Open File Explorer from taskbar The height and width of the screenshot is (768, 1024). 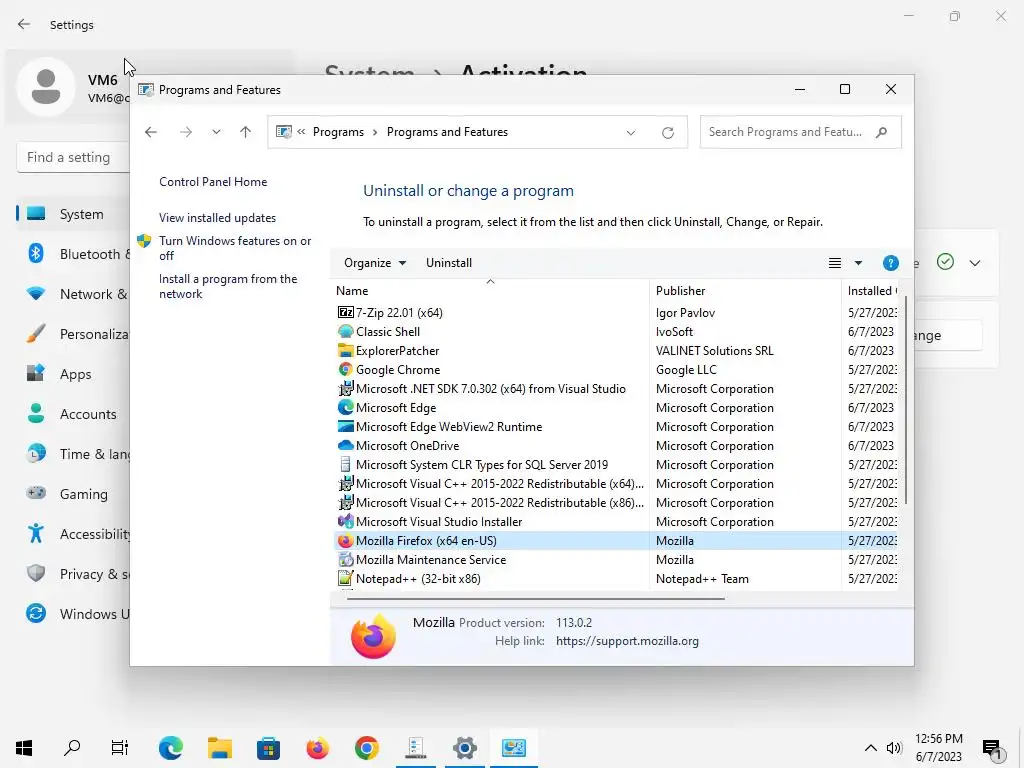[x=219, y=747]
